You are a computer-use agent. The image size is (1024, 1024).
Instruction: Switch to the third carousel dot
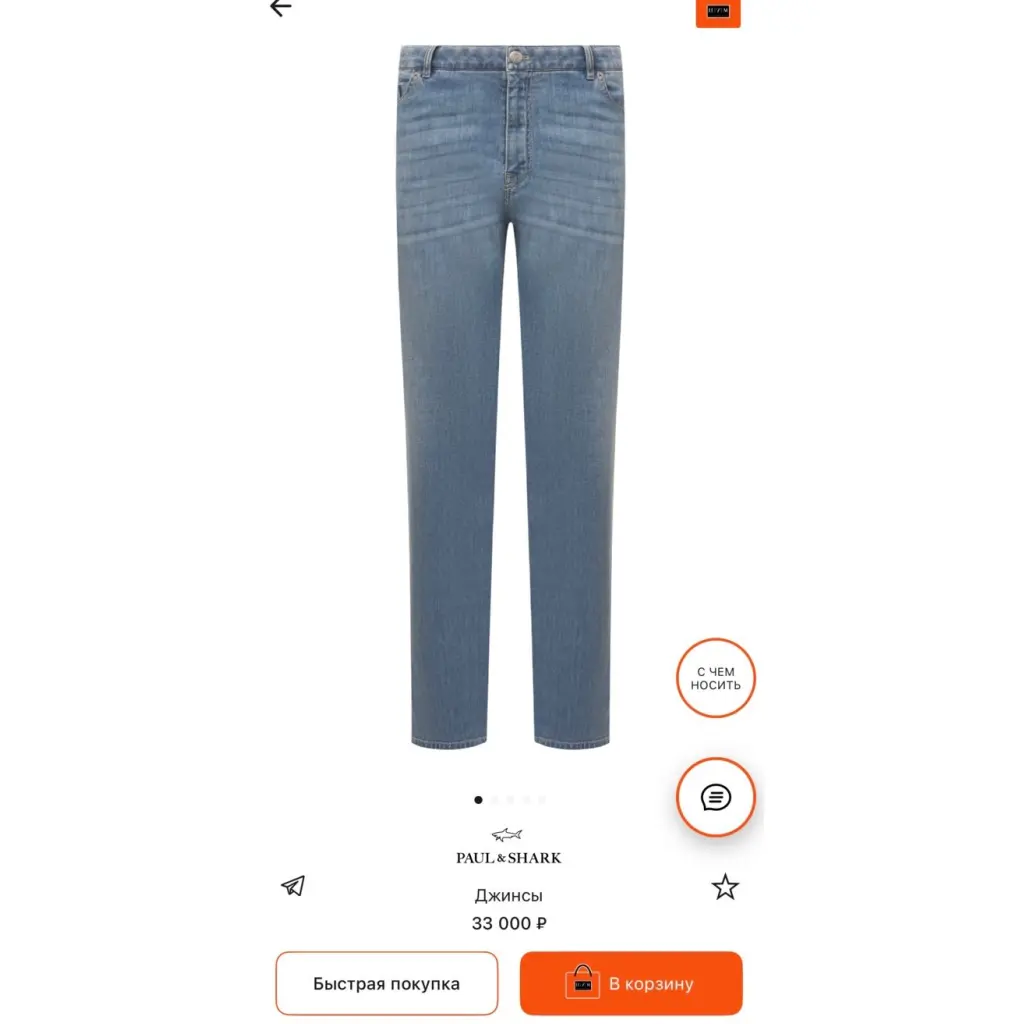click(x=510, y=800)
